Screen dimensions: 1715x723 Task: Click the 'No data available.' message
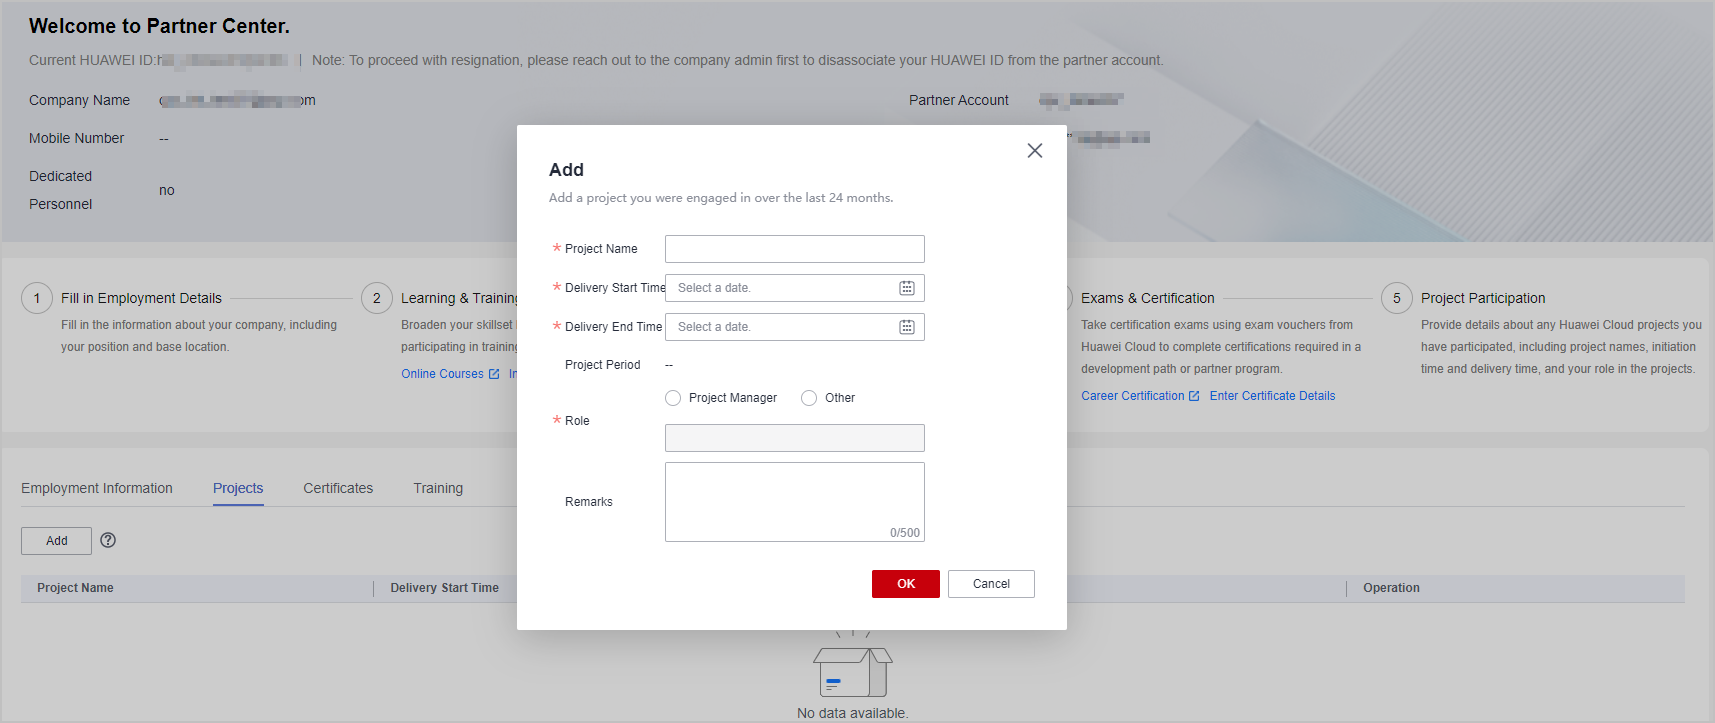852,713
